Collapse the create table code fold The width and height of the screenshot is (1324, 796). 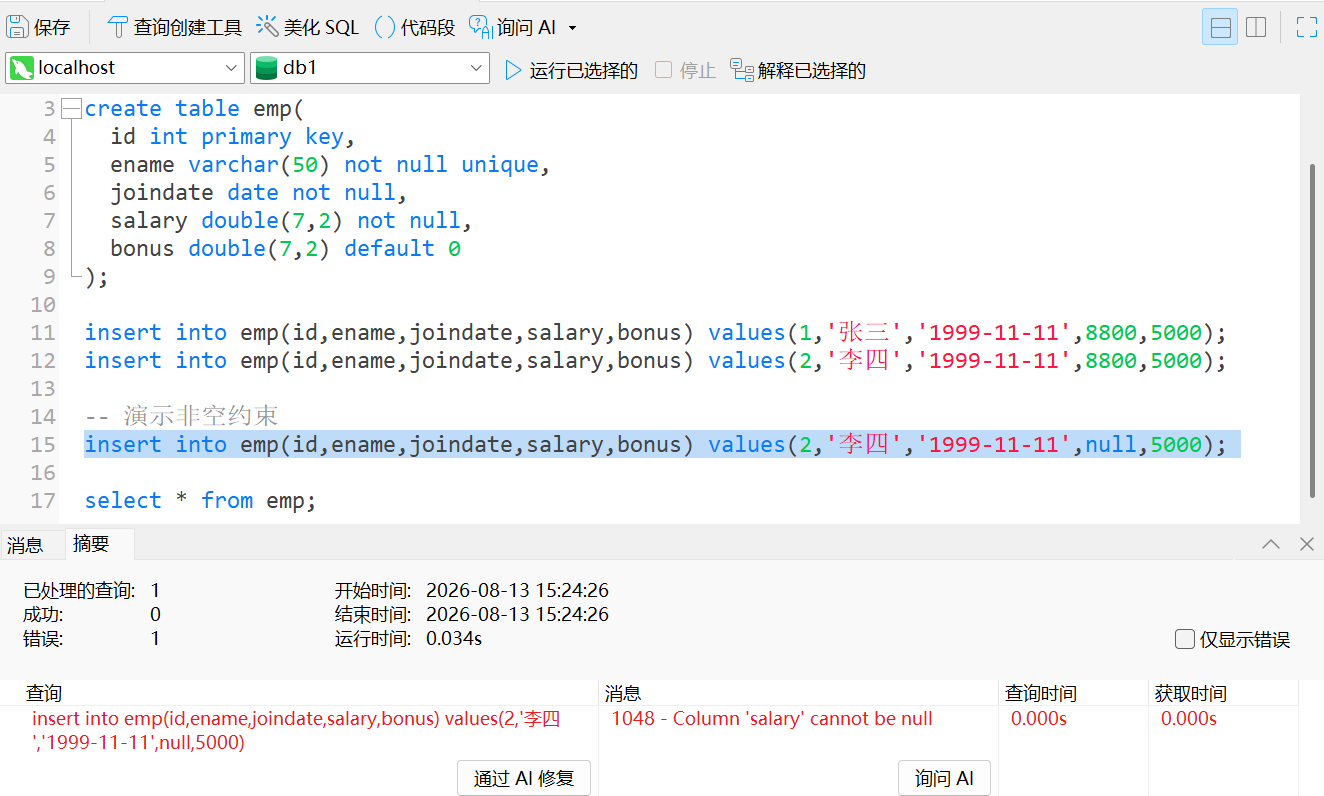tap(70, 109)
